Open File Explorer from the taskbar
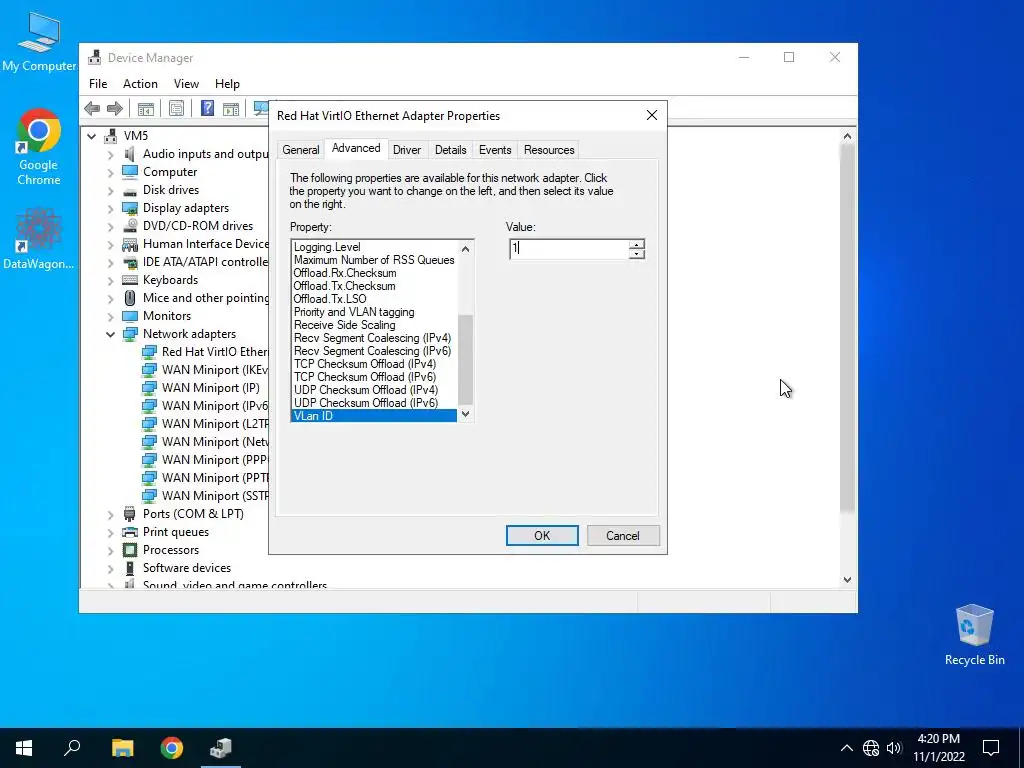 tap(122, 748)
